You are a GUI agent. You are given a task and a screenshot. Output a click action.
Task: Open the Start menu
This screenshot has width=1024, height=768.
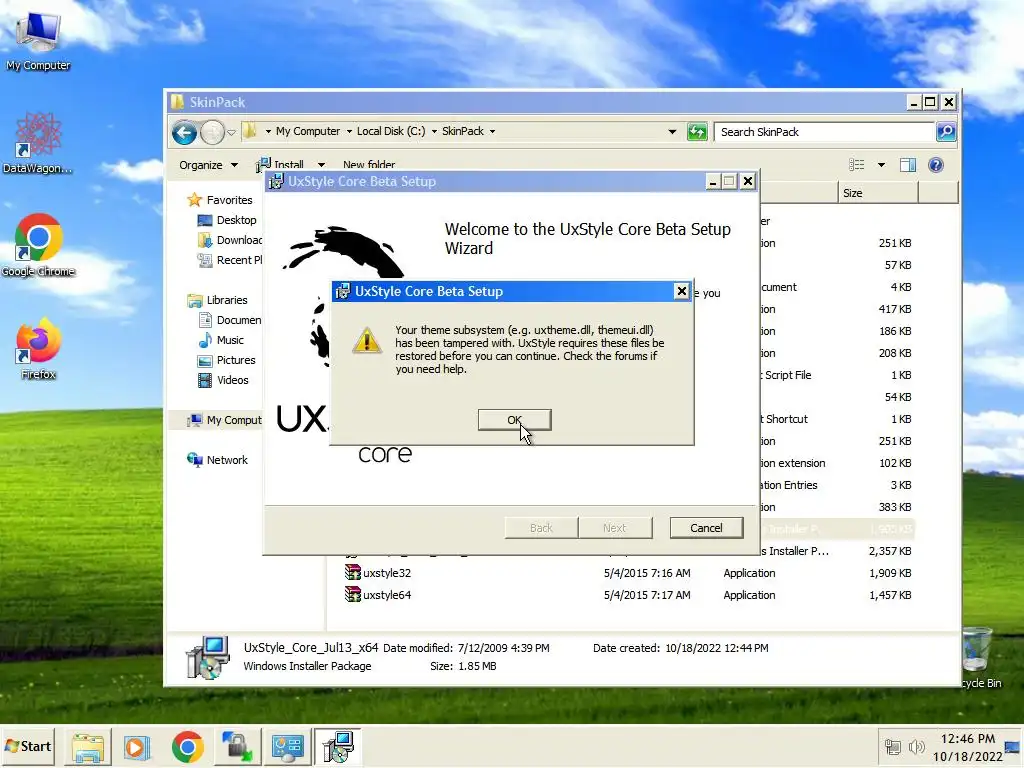coord(27,746)
